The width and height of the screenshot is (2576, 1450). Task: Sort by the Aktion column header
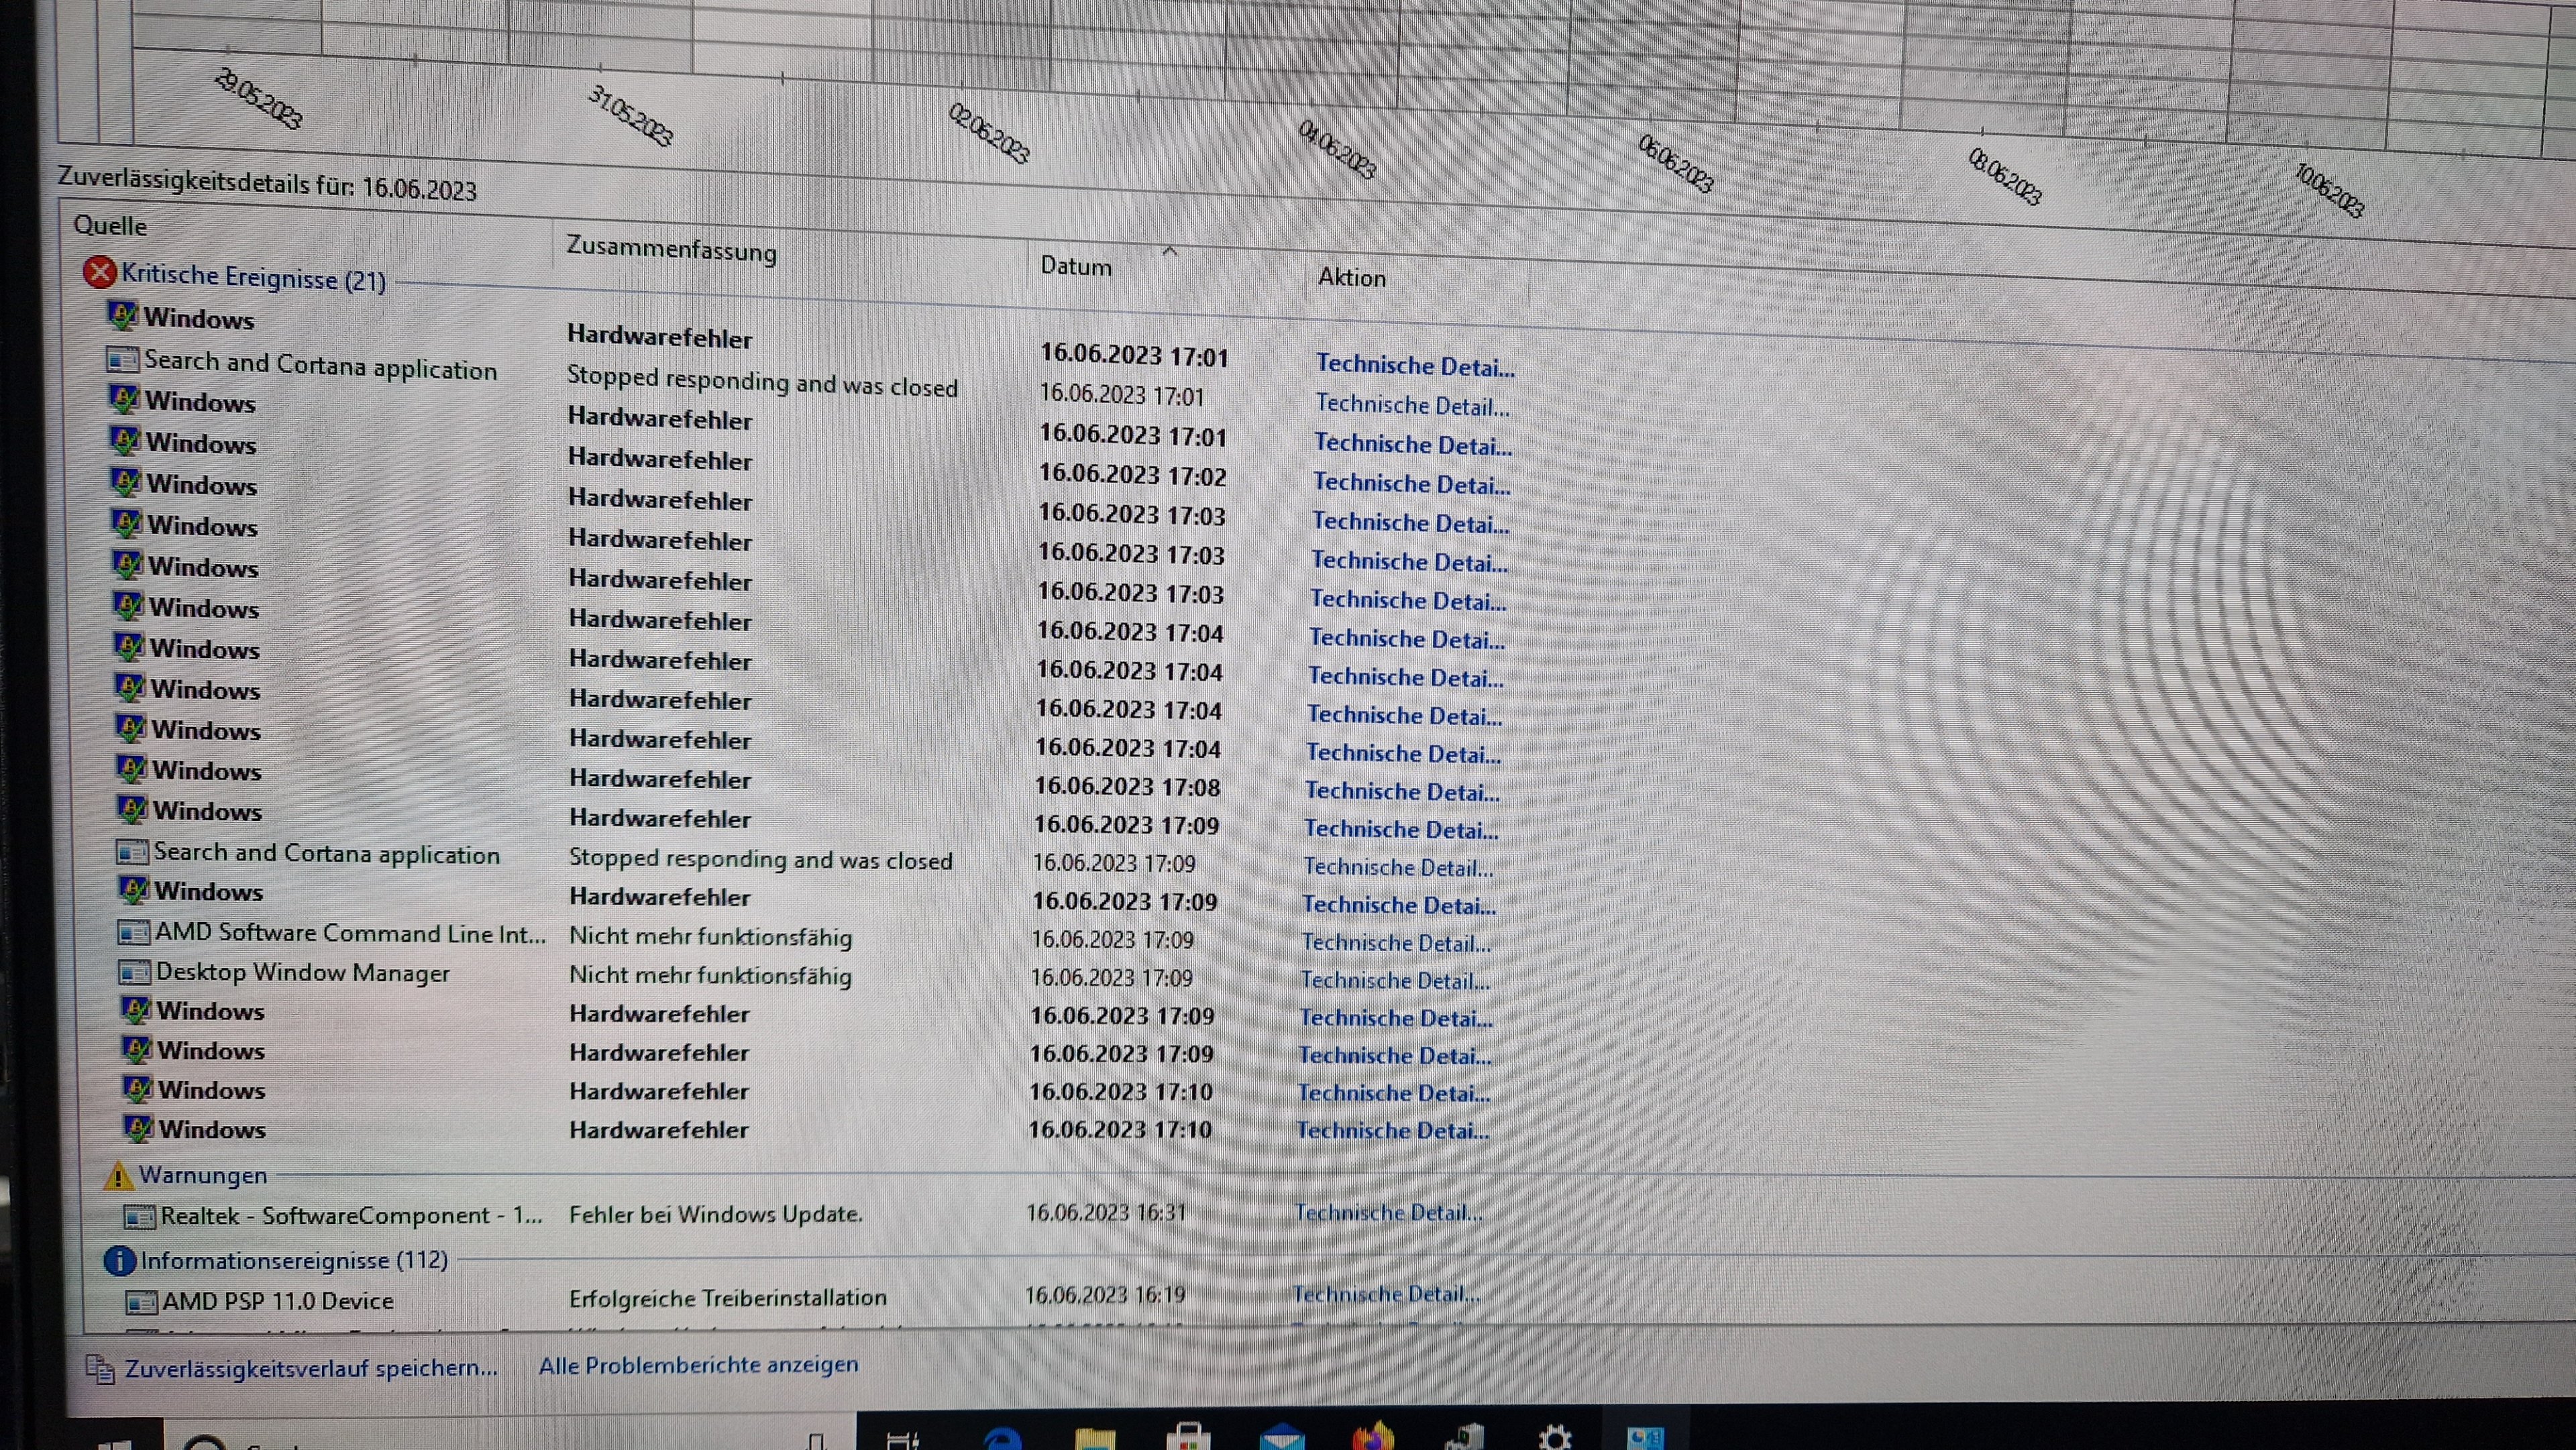(x=1351, y=277)
